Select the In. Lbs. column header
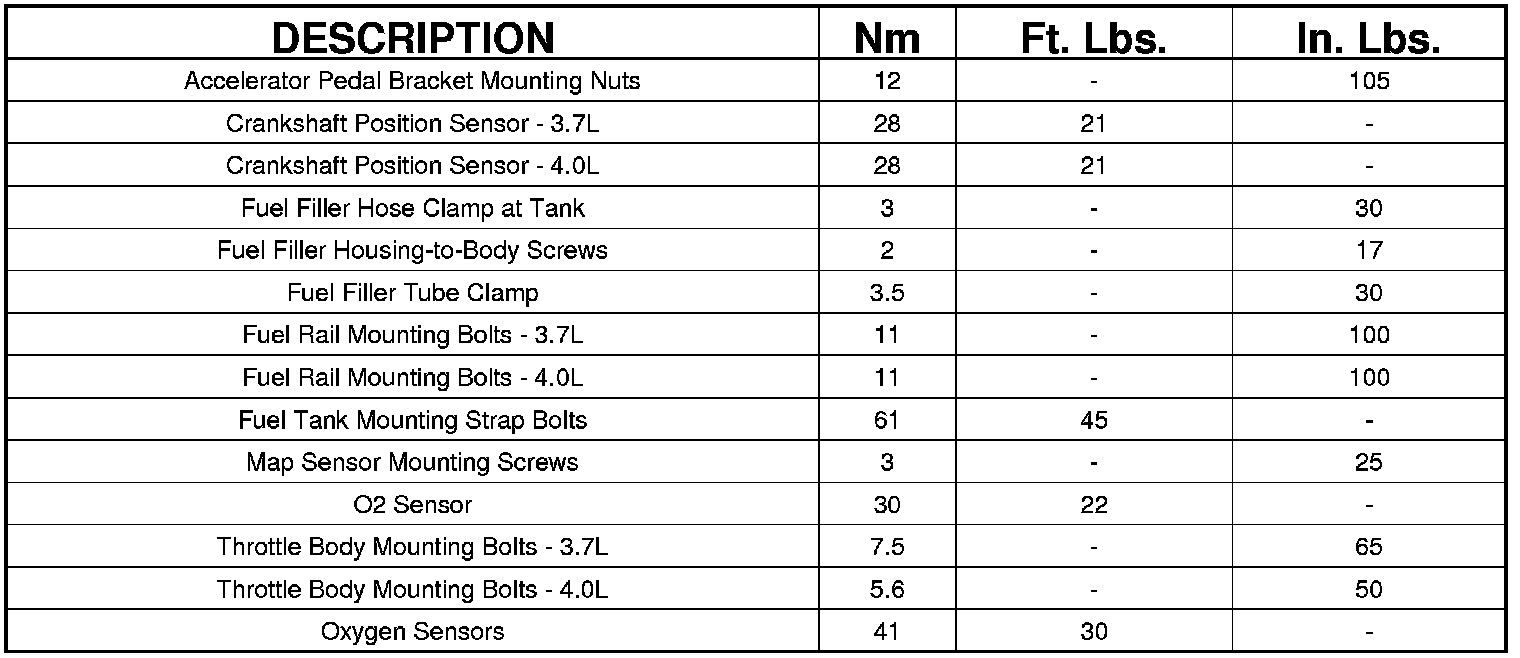Image resolution: width=1520 pixels, height=658 pixels. (x=1368, y=38)
